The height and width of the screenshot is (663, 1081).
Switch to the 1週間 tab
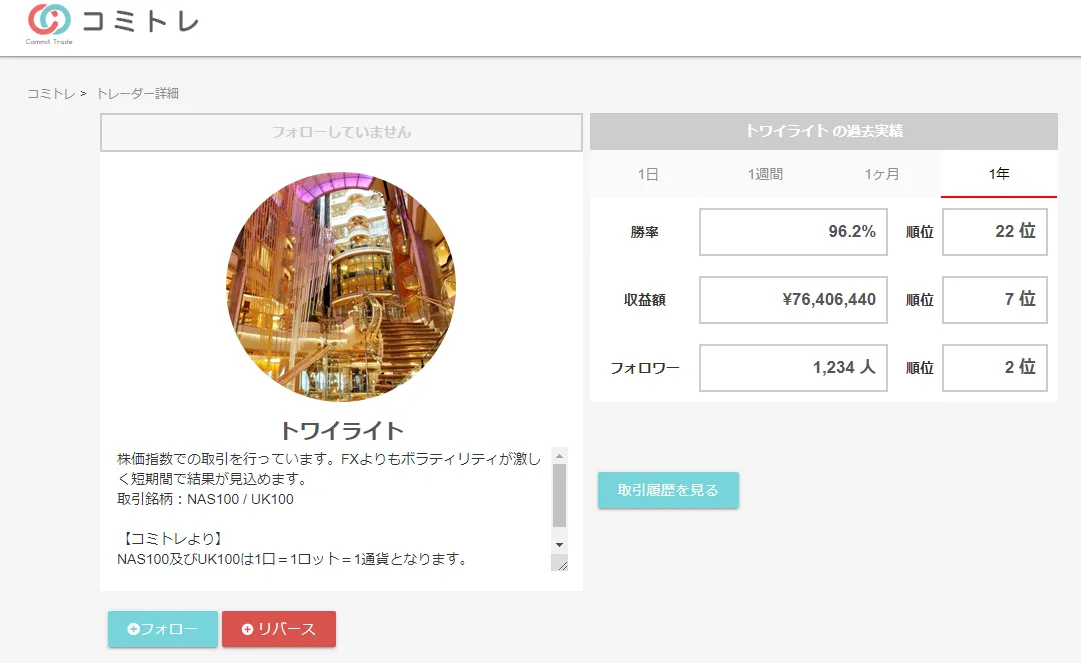point(765,174)
